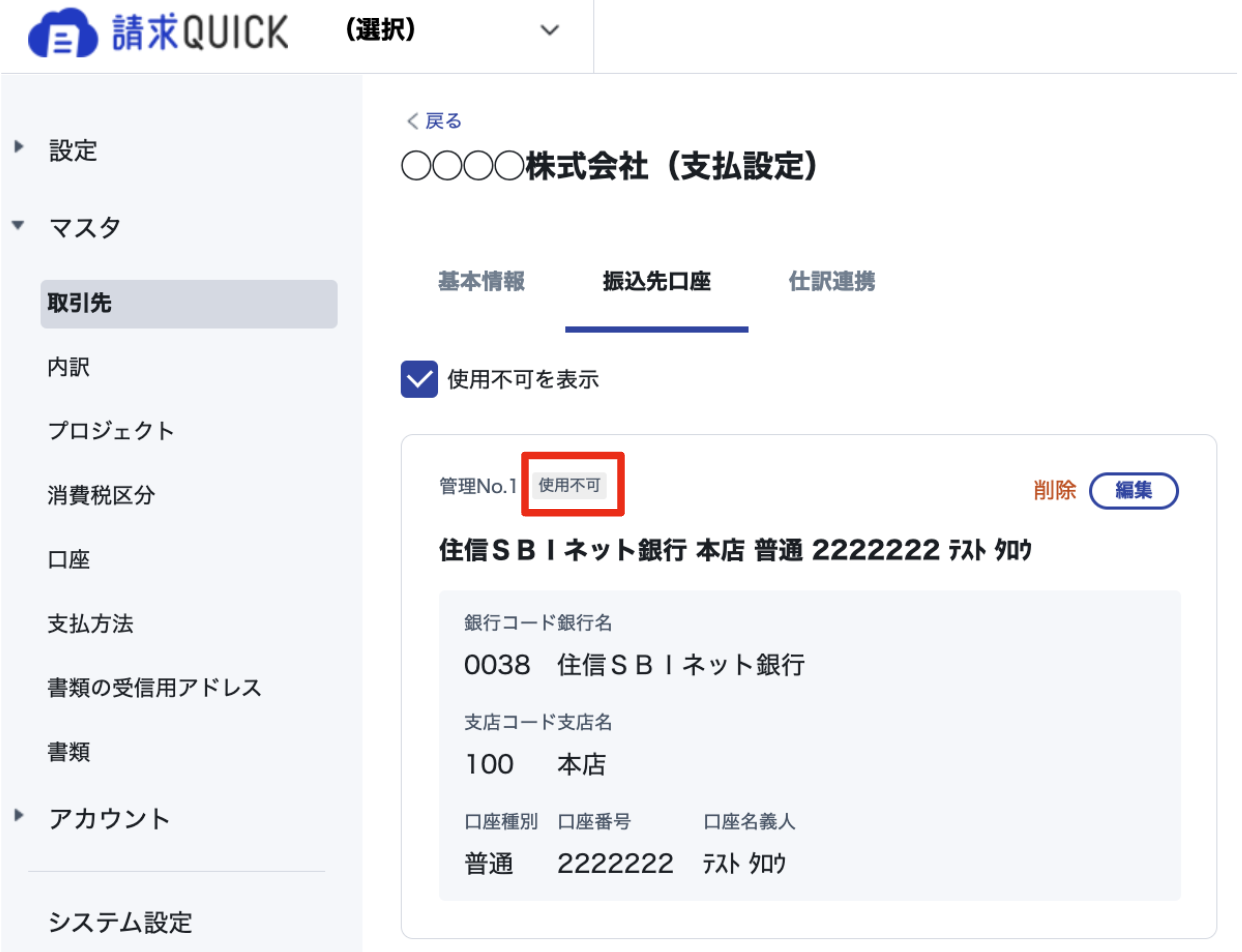Click the 管理No.1 label
Screen dimensions: 1242x952
(x=477, y=487)
